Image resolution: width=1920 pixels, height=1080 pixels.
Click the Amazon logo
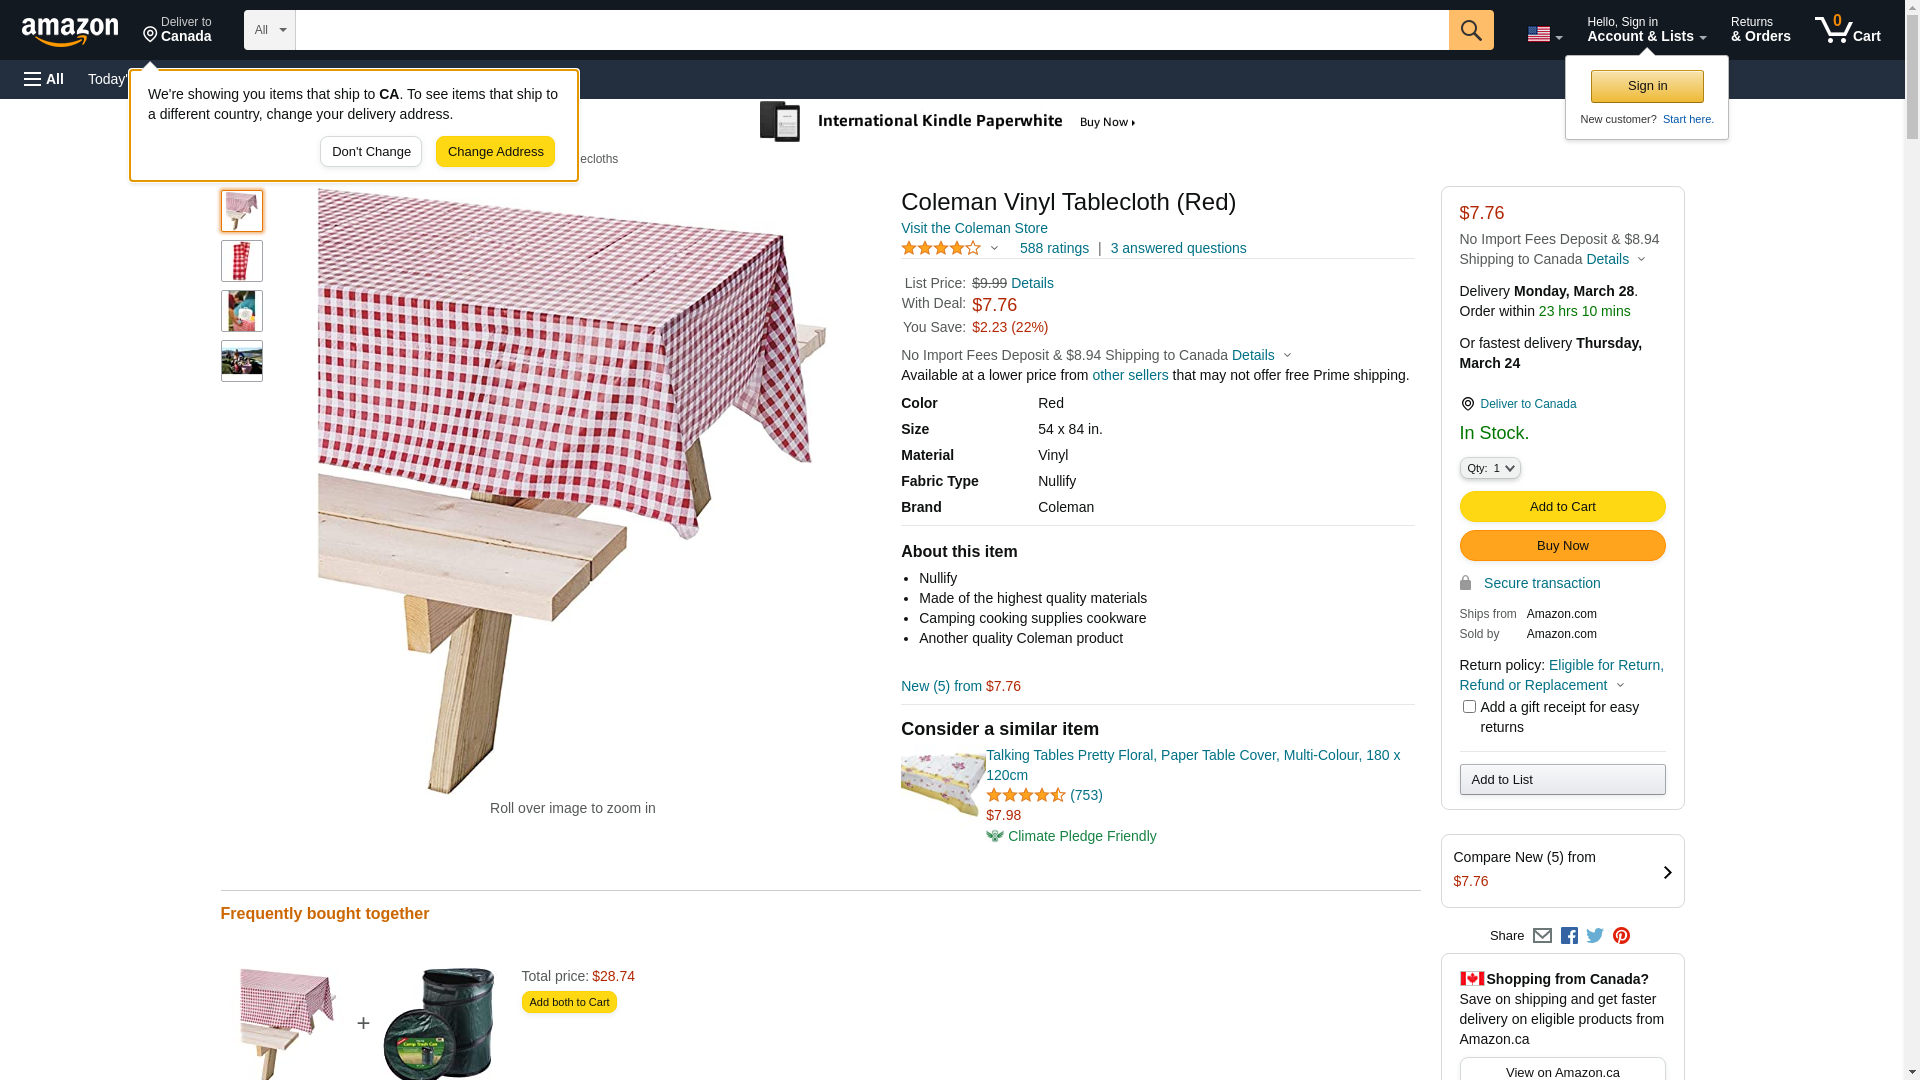(x=70, y=31)
